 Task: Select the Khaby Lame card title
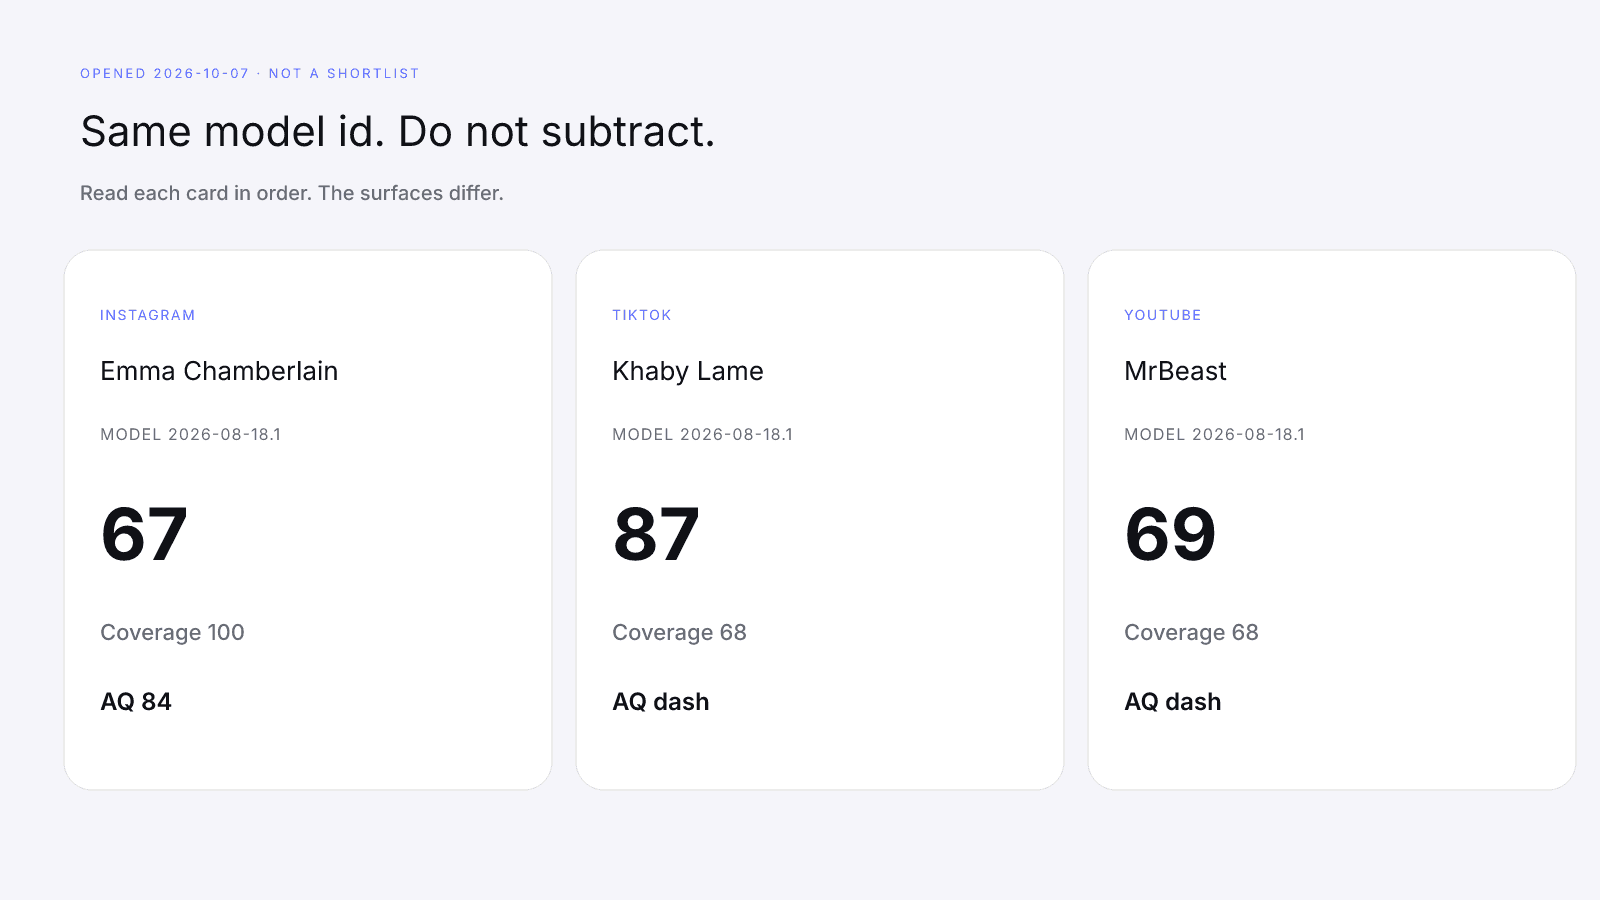tap(688, 371)
